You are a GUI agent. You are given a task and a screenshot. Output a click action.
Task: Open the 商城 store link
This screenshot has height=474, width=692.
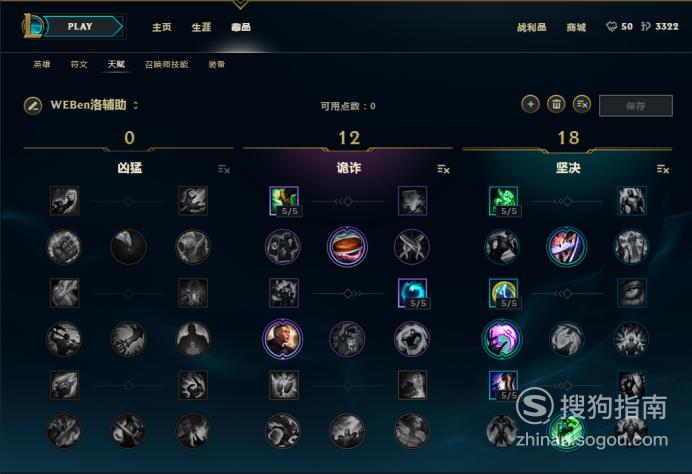576,27
